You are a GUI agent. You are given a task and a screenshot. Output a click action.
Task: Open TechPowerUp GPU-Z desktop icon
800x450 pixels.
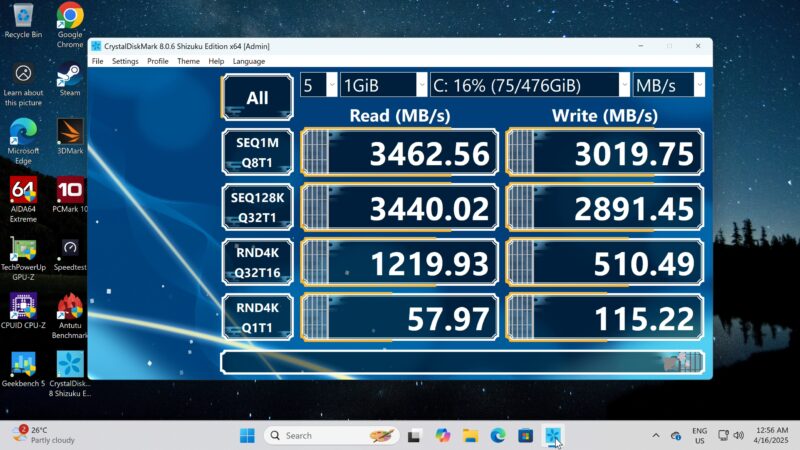(23, 258)
